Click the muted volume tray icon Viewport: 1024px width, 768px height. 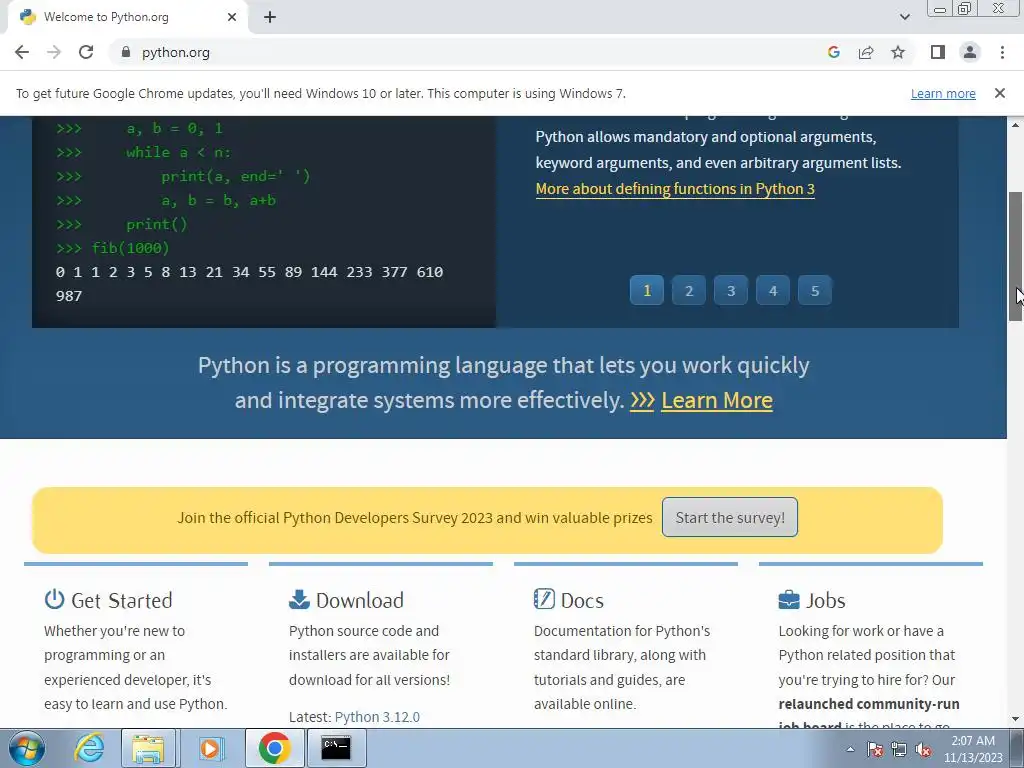[x=923, y=749]
